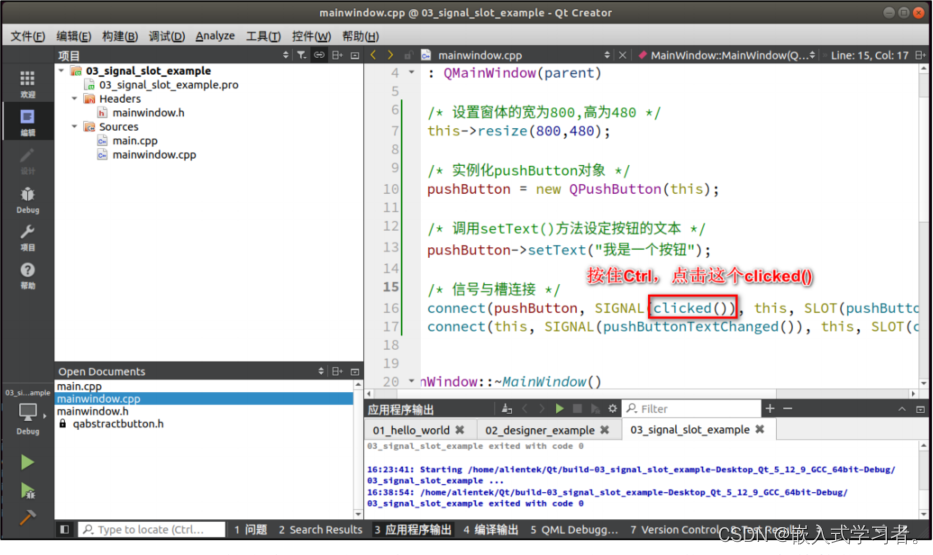This screenshot has width=933, height=555.
Task: Zoom out the application output text
Action: 788,409
